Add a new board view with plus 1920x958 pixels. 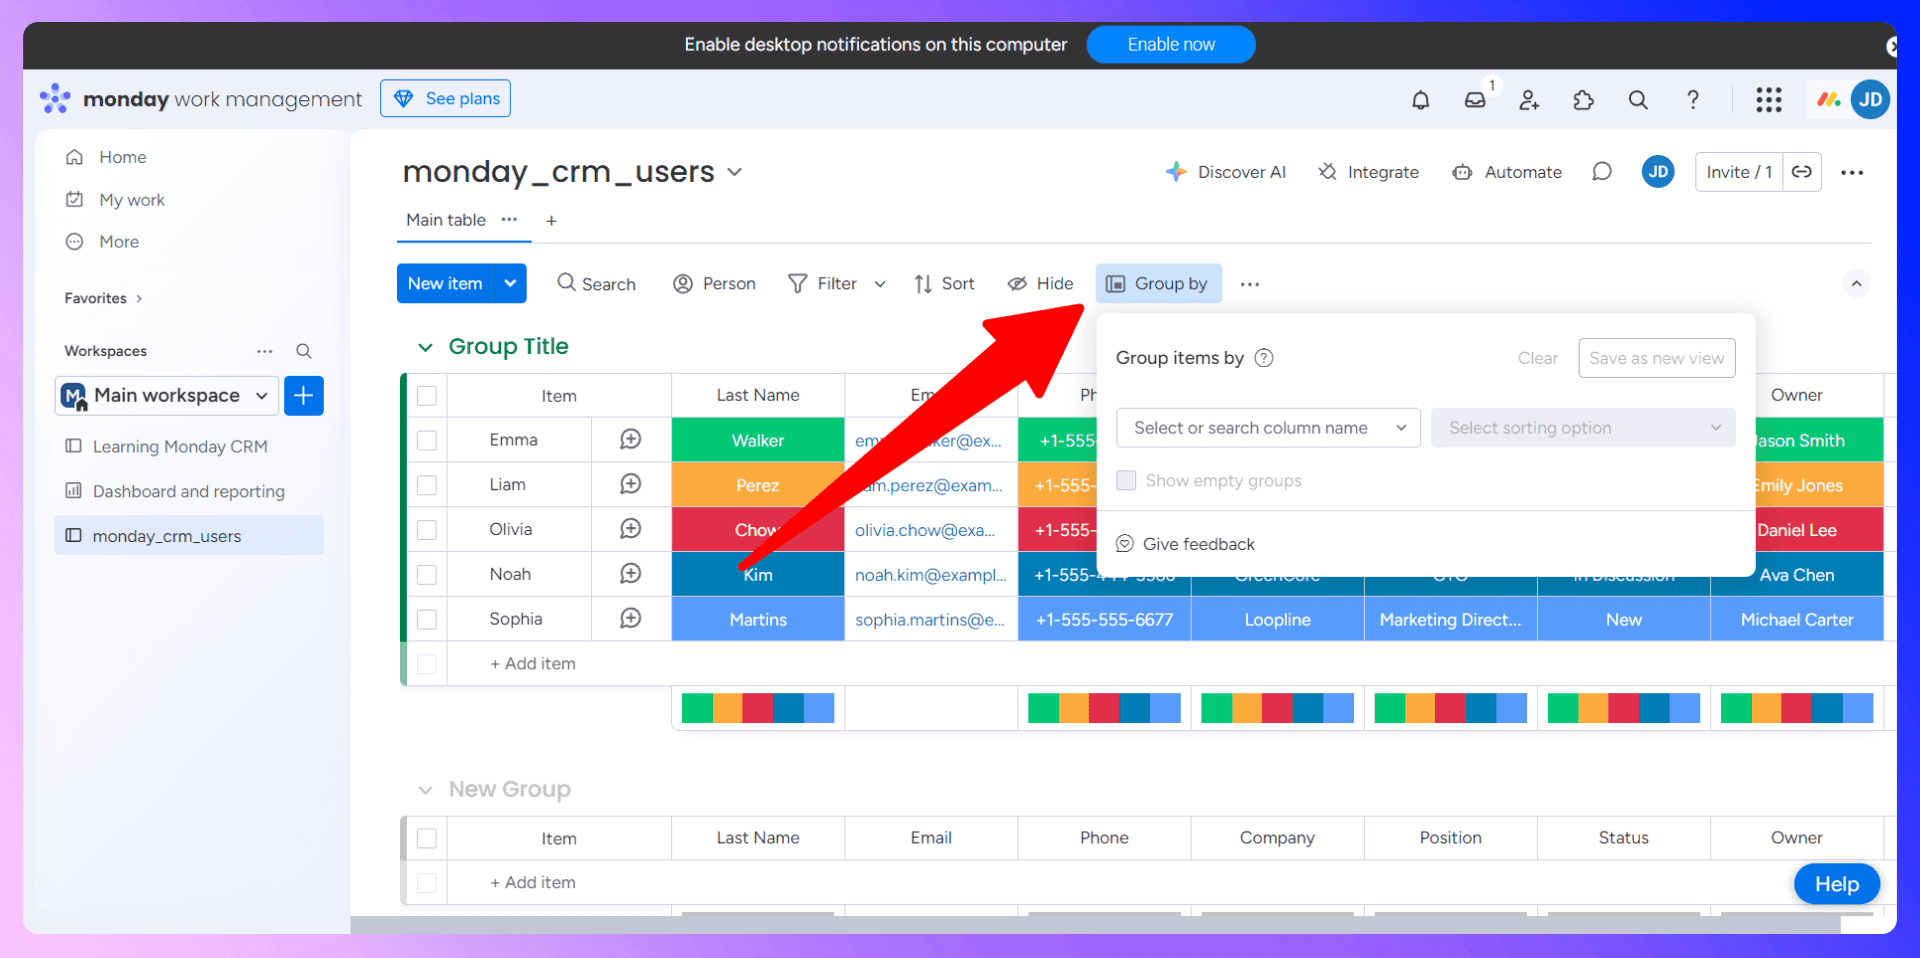tap(551, 221)
